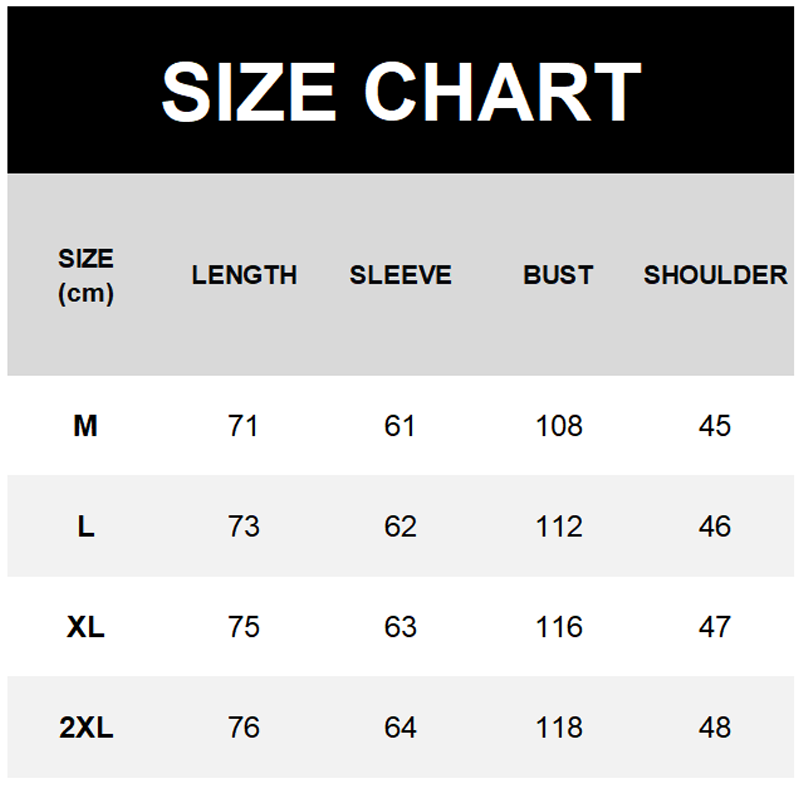This screenshot has width=800, height=800.
Task: Click the 2XL size row label
Action: click(86, 728)
